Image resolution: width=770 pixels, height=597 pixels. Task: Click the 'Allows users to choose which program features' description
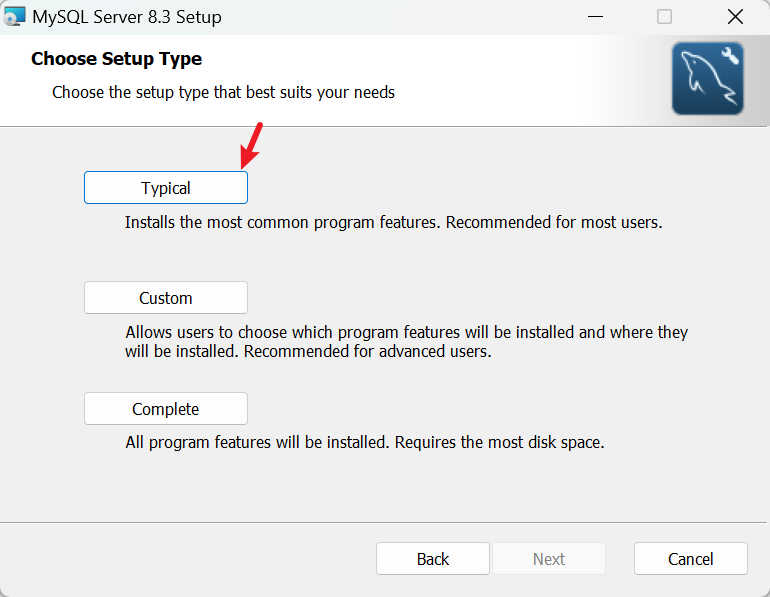coord(406,342)
